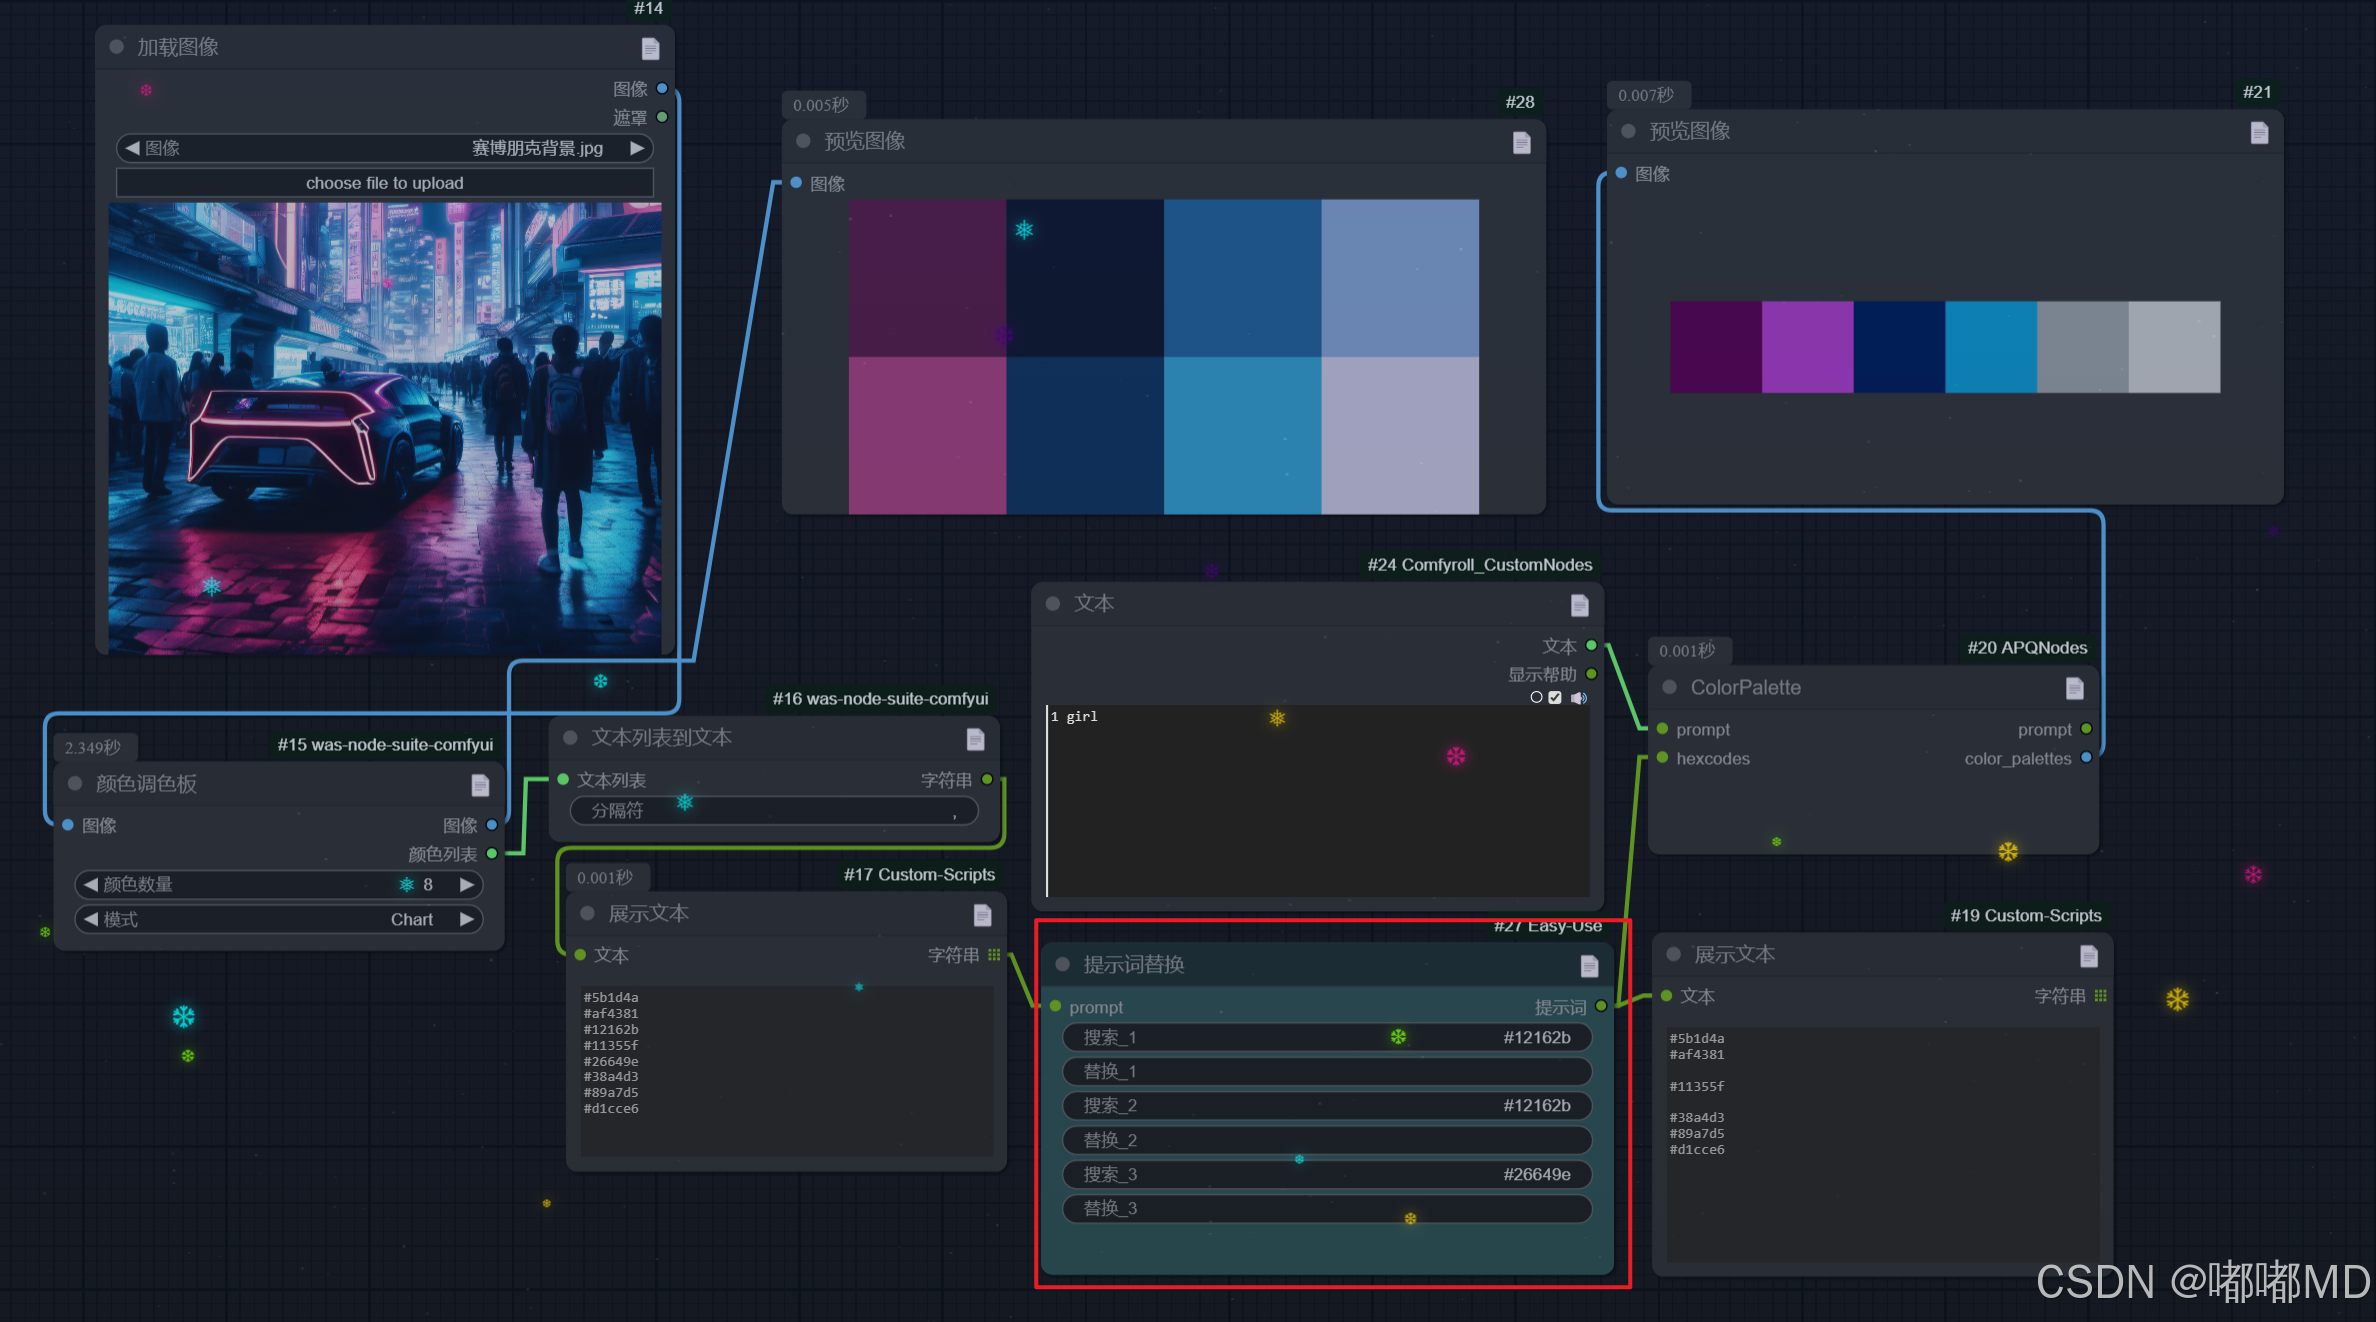Click the document icon on 文本列表到文本 node
Viewport: 2376px width, 1322px height.
975,739
